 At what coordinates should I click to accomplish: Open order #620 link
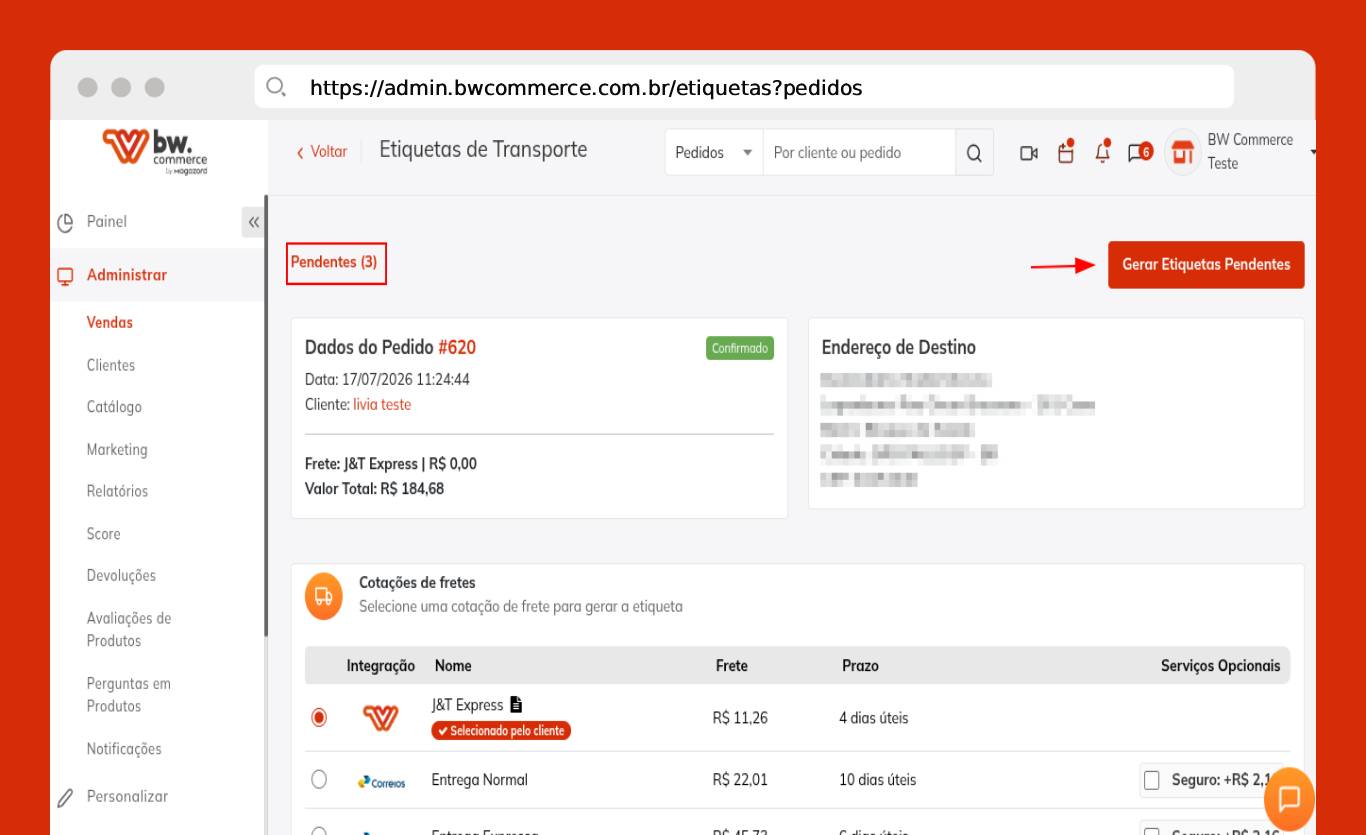click(457, 348)
